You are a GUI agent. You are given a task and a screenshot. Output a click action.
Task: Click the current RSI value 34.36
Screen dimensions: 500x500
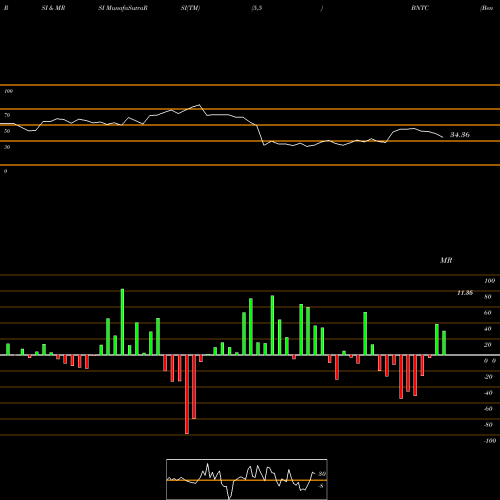[460, 135]
